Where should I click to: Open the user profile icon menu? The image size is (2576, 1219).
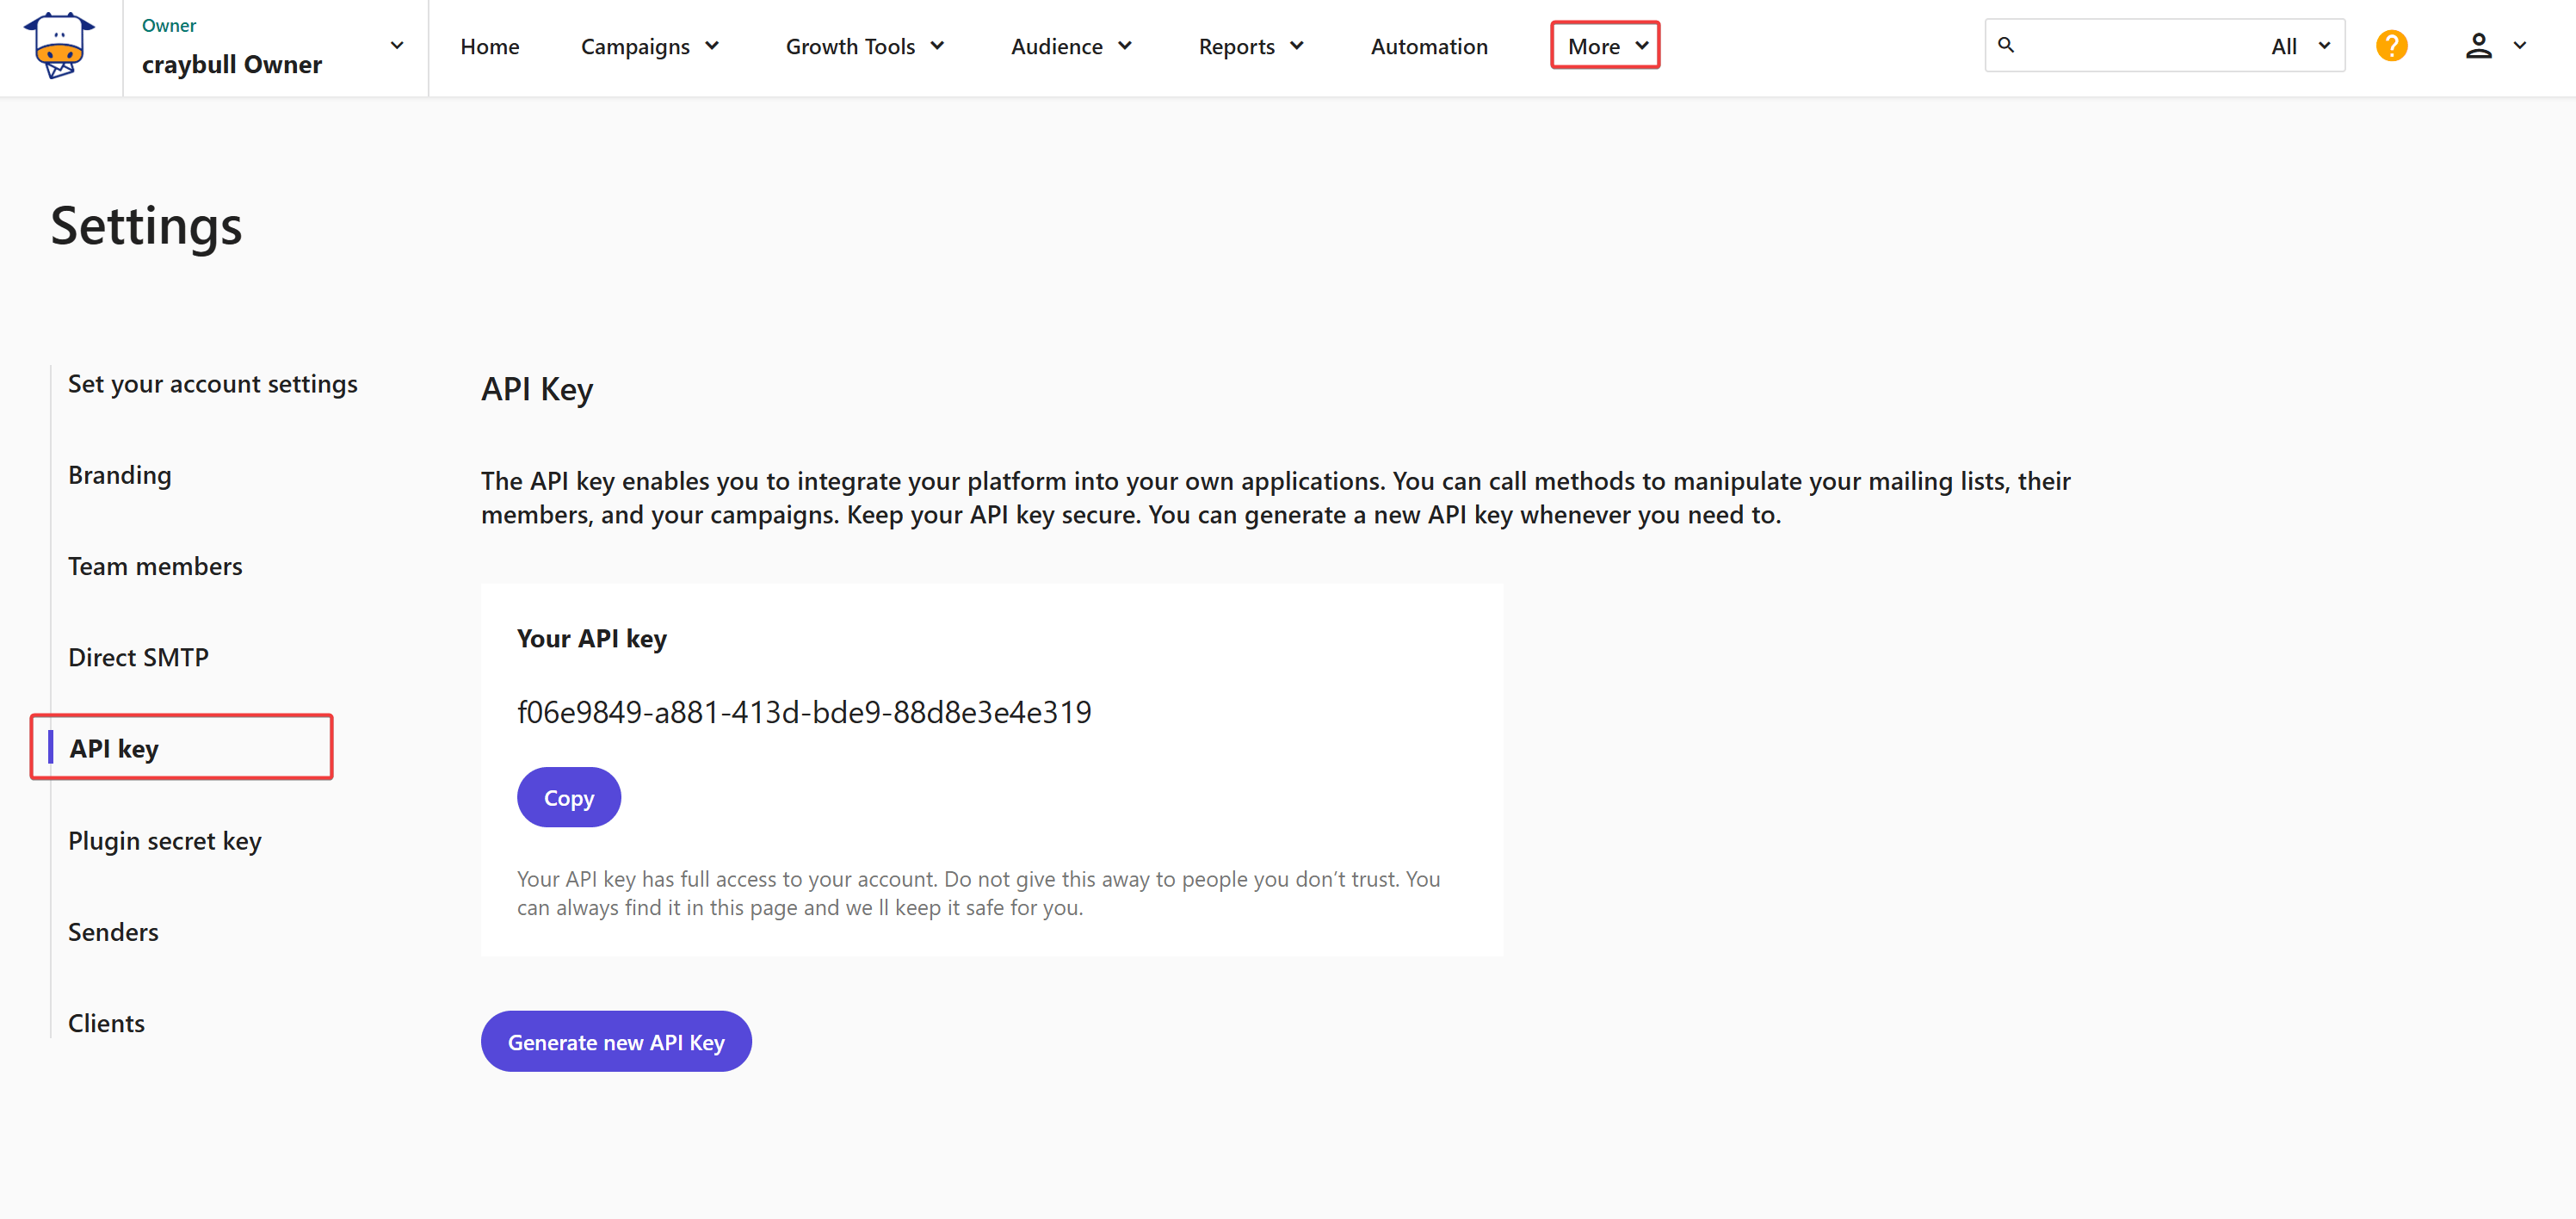[x=2478, y=46]
